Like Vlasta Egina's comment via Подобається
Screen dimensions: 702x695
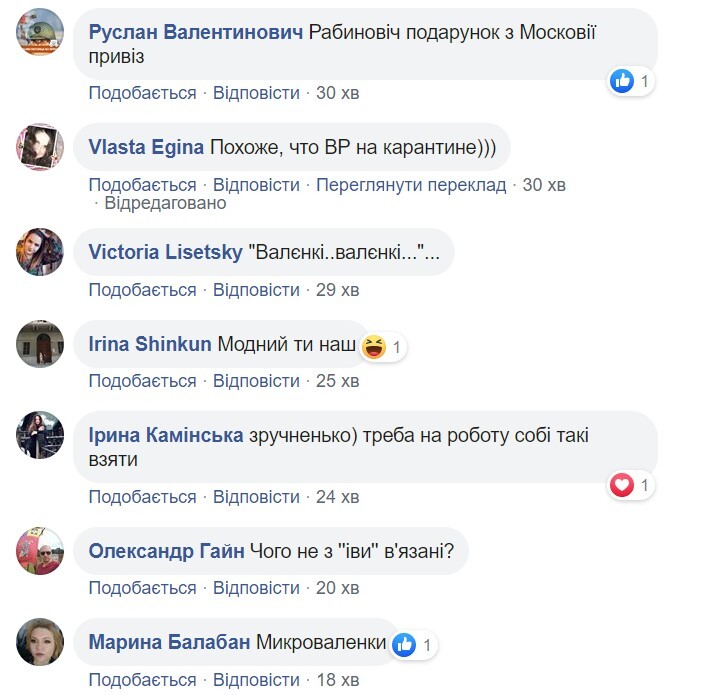[142, 185]
